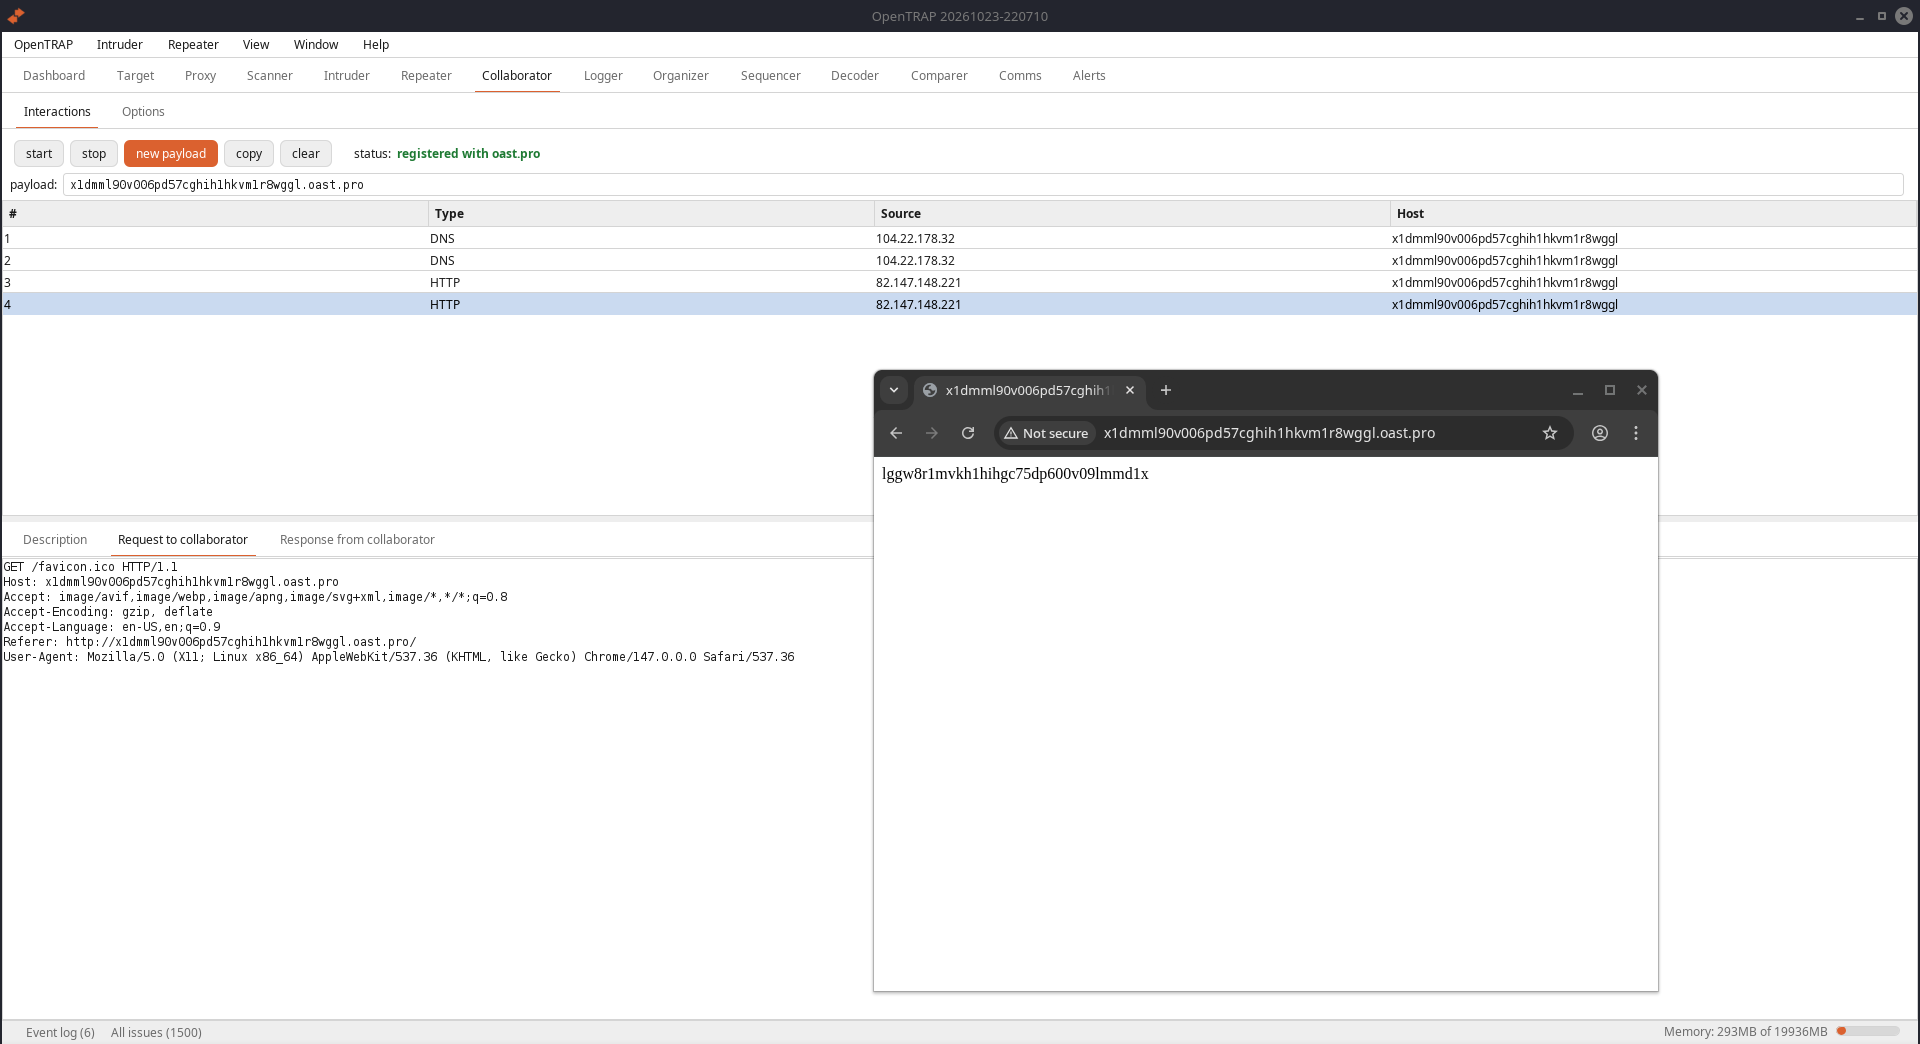Viewport: 1920px width, 1044px height.
Task: Open the Description tab
Action: pyautogui.click(x=55, y=539)
